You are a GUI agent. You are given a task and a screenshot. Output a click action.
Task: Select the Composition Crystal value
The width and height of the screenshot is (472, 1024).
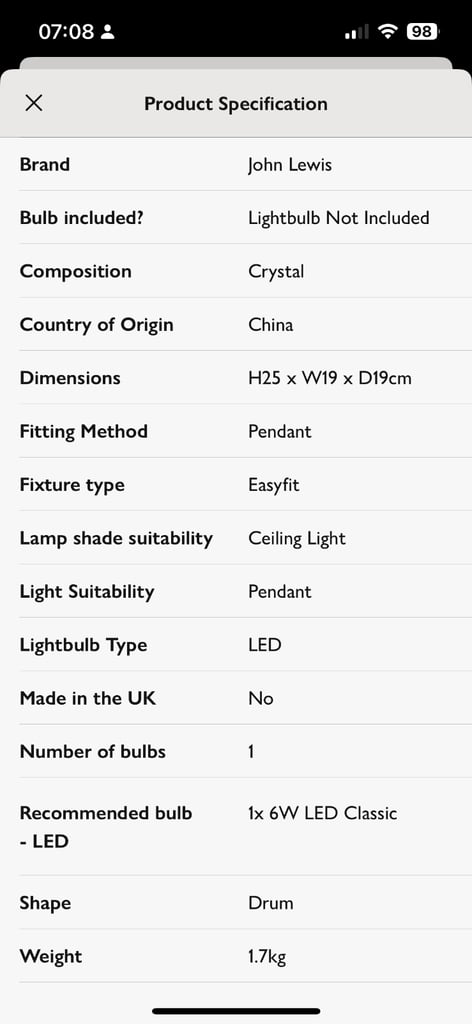click(x=276, y=272)
